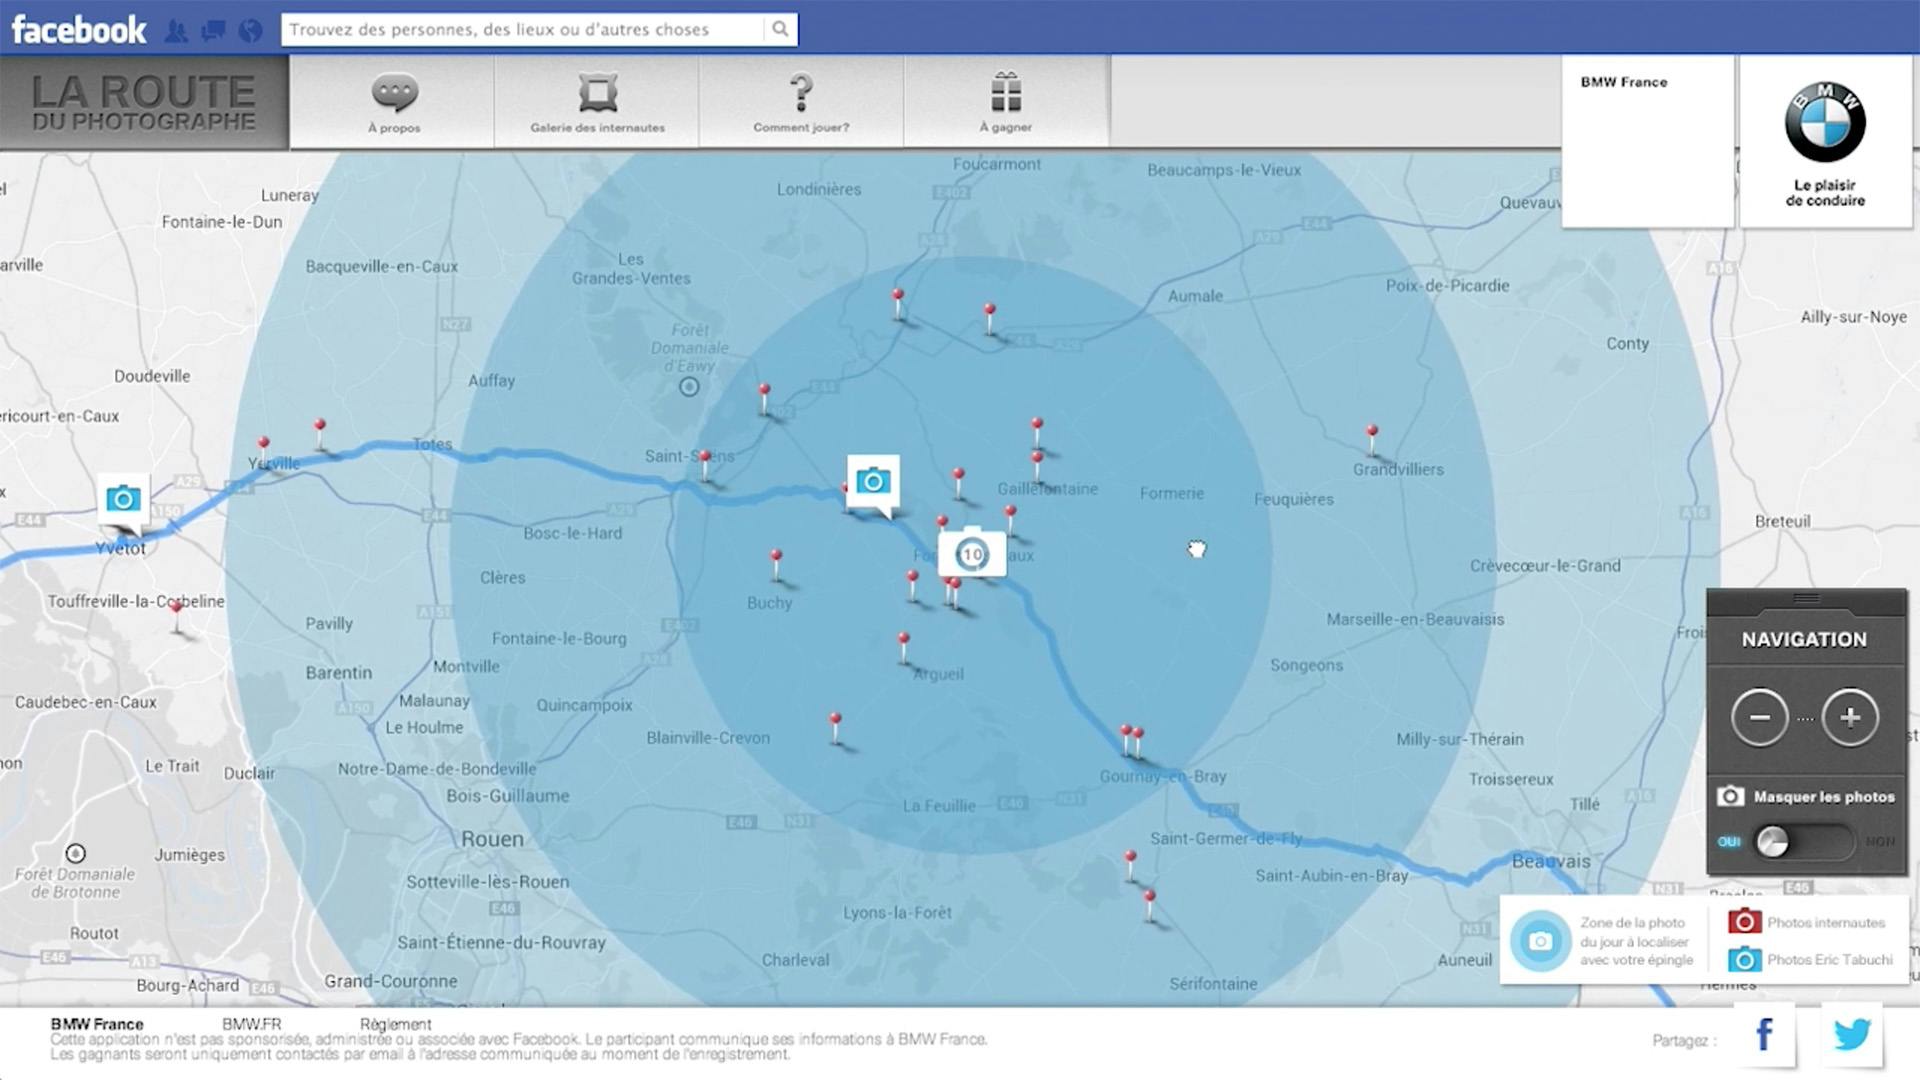This screenshot has width=1920, height=1080.
Task: Open Facebook notifications globe icon
Action: [x=250, y=31]
